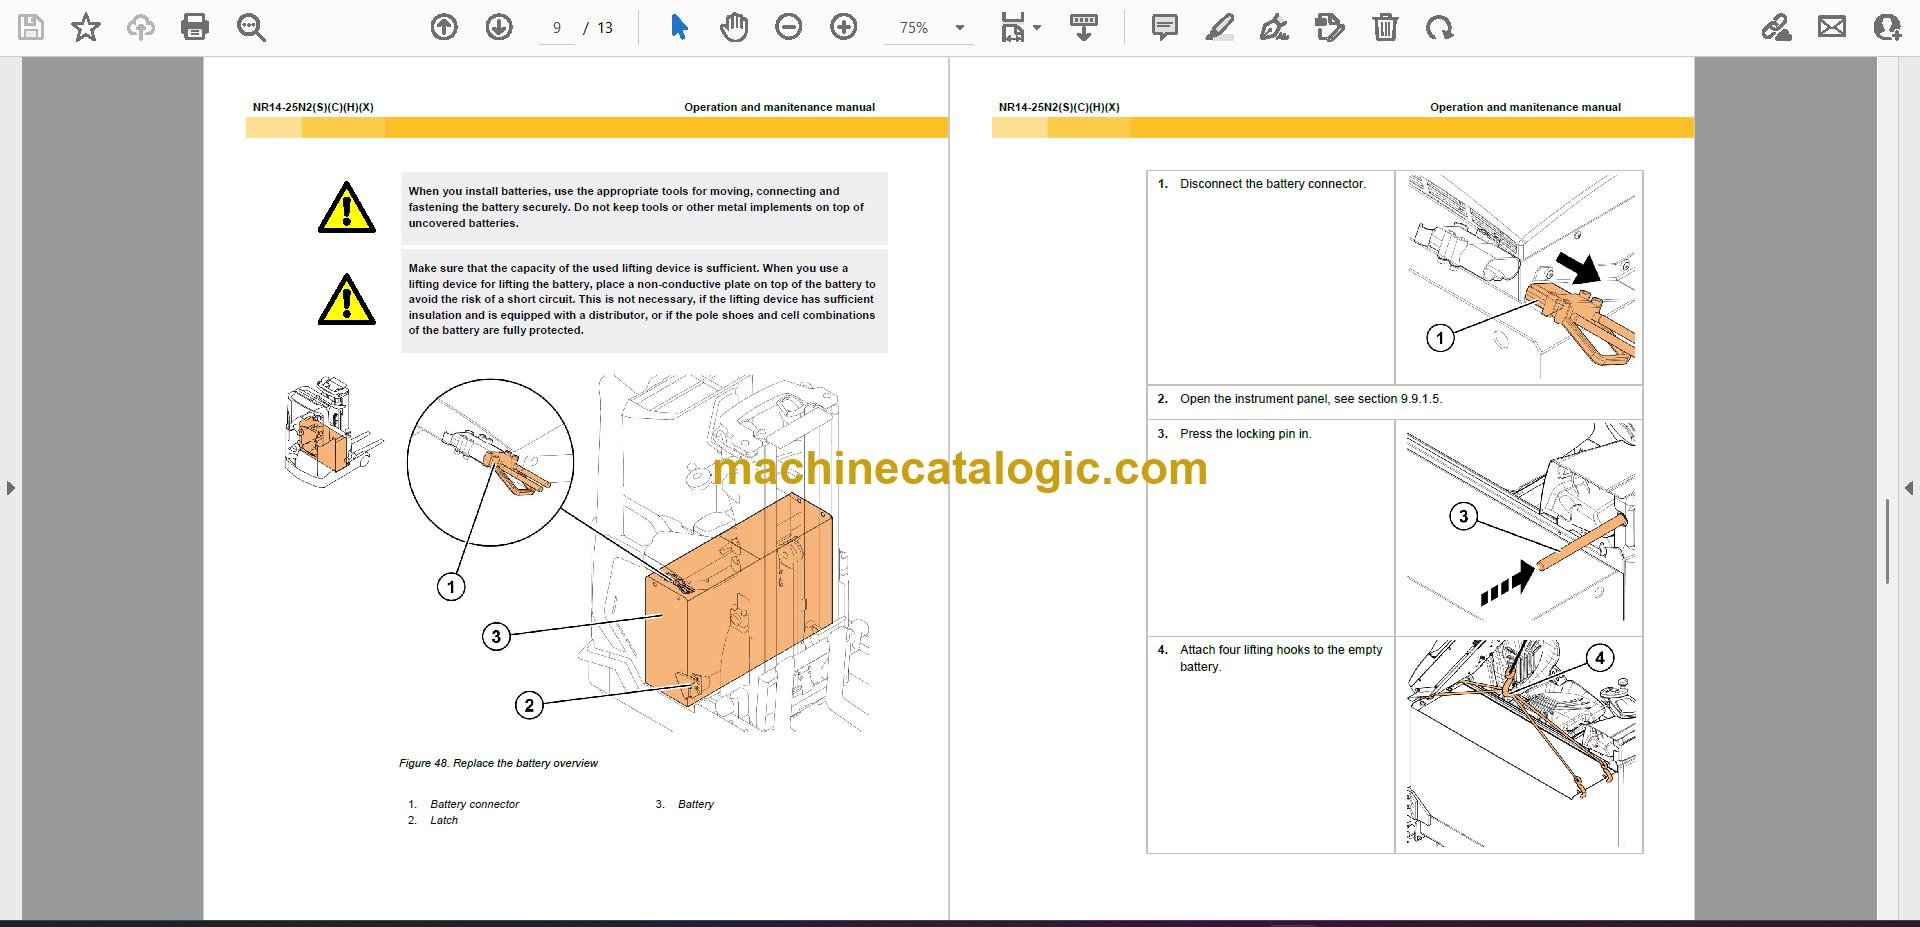Click the page number input field
The width and height of the screenshot is (1920, 927).
[x=557, y=28]
